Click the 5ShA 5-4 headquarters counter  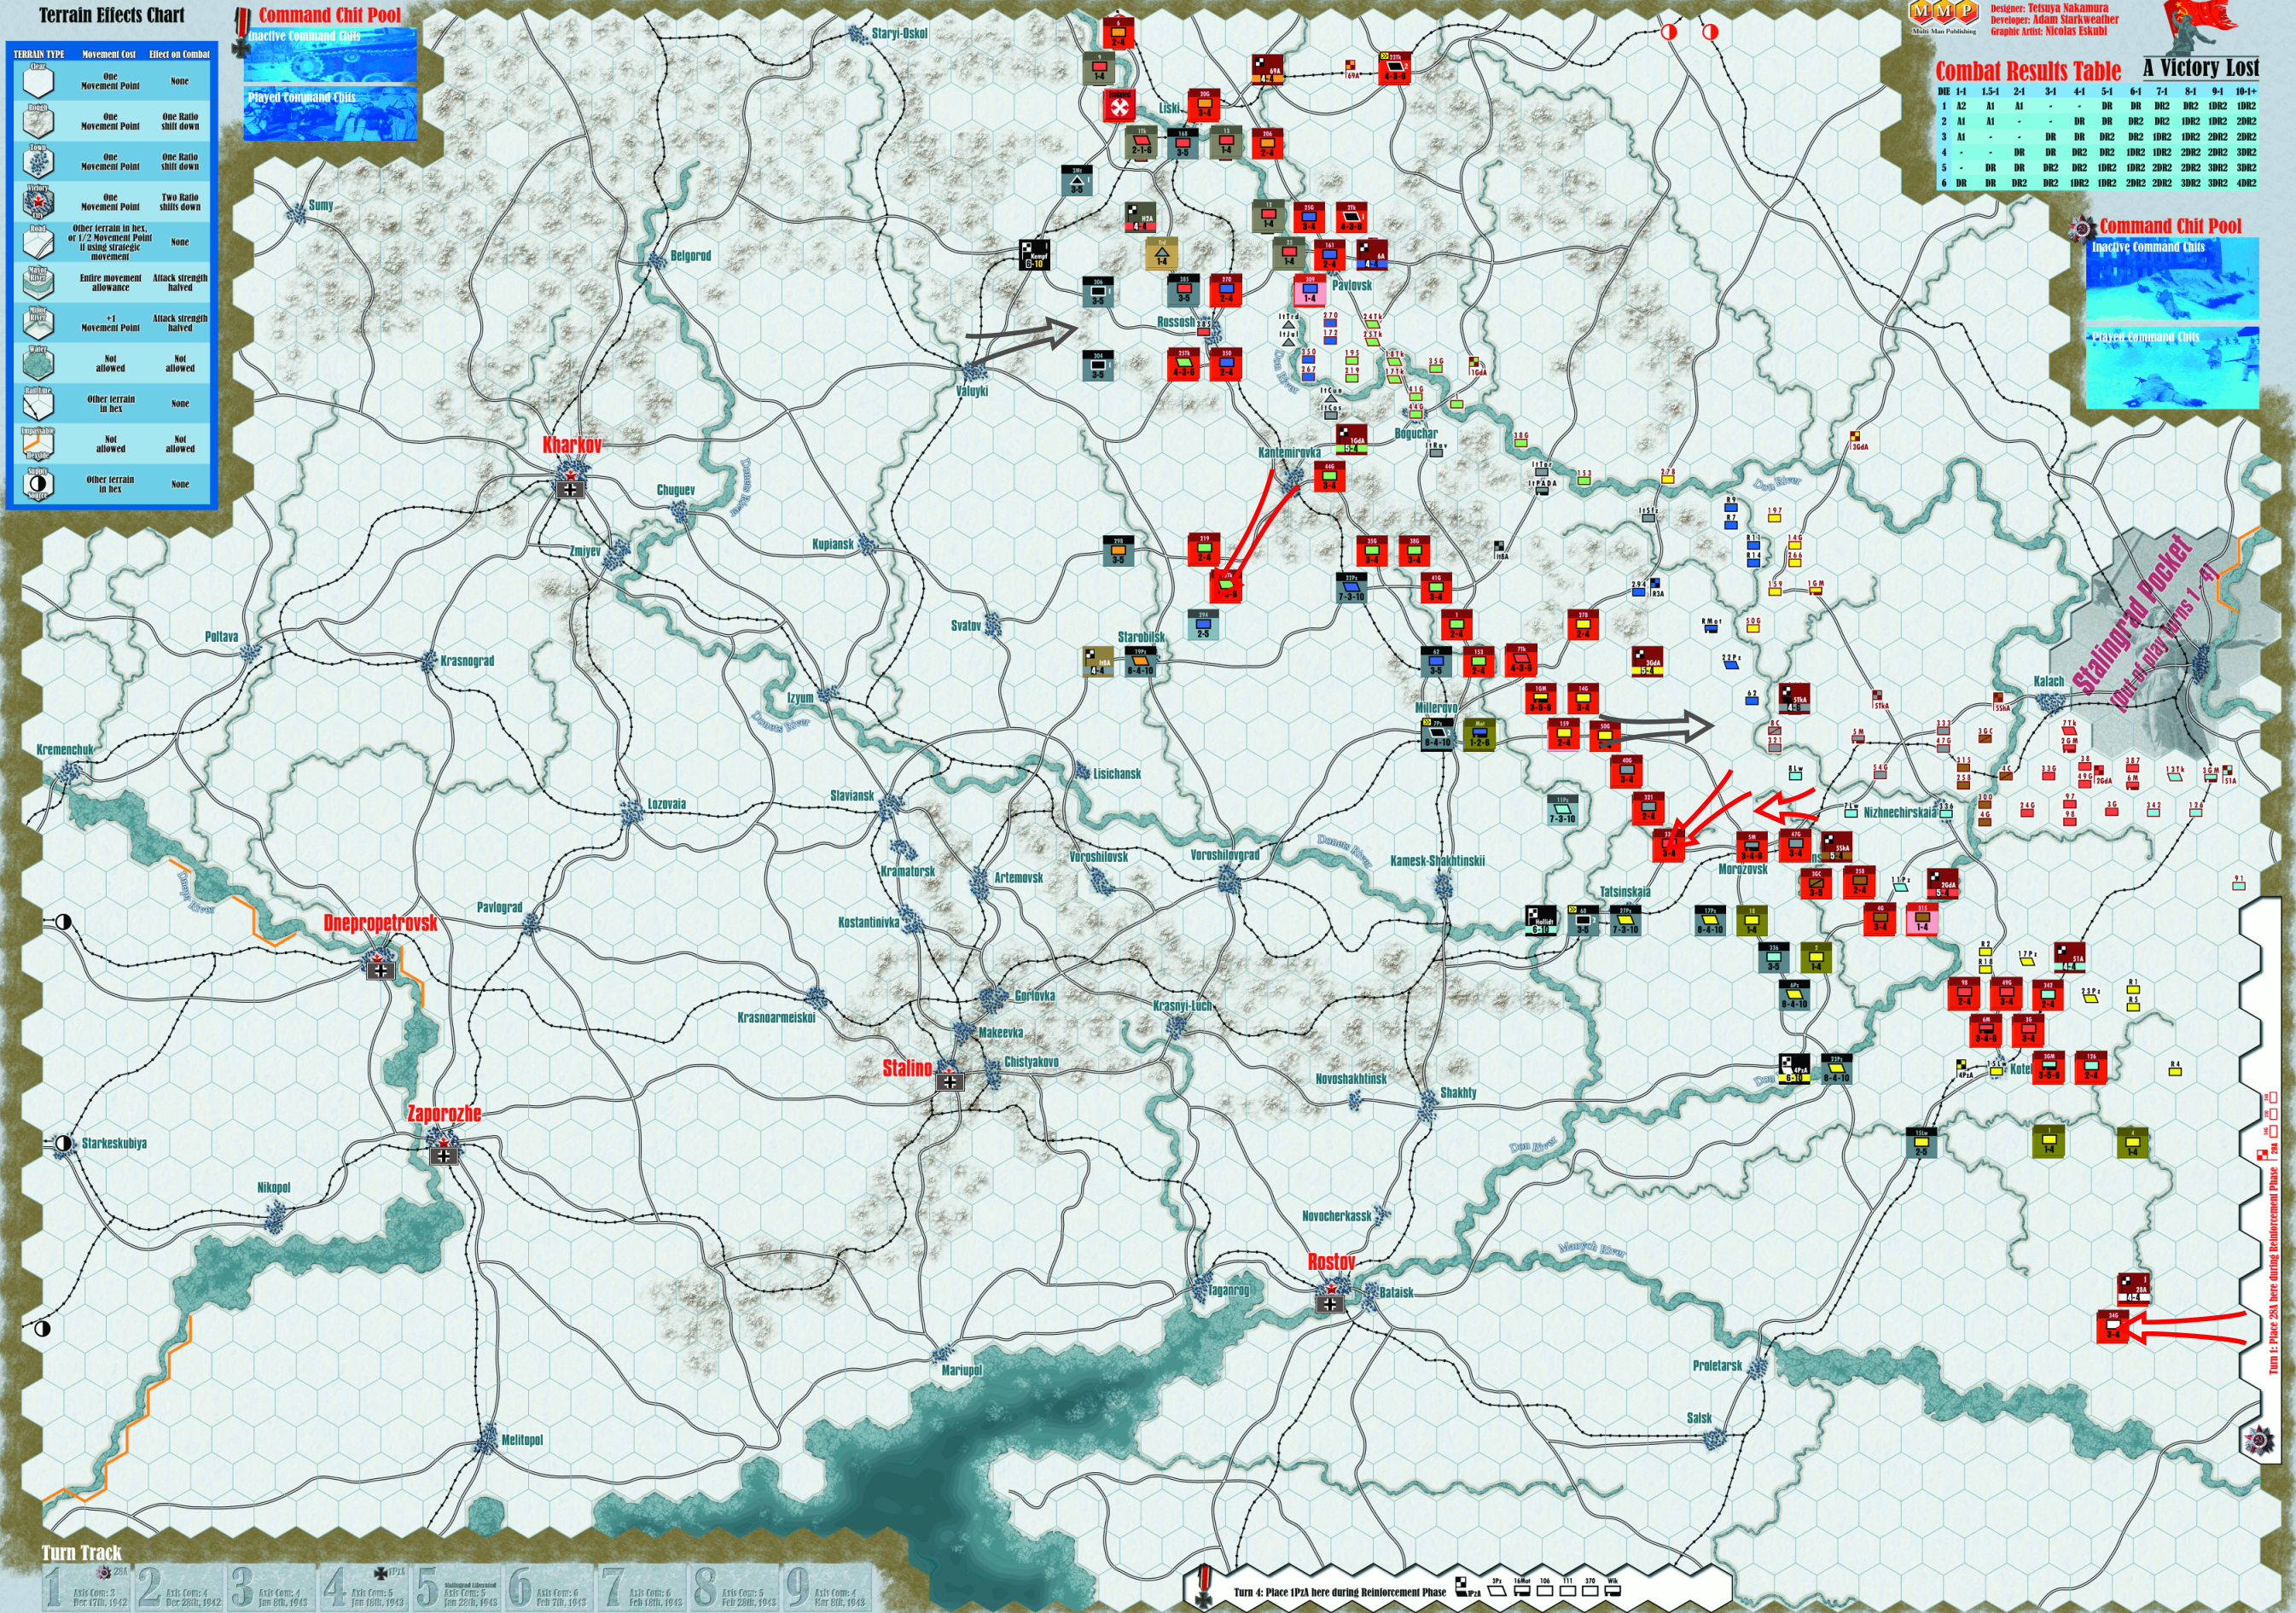(x=1836, y=847)
